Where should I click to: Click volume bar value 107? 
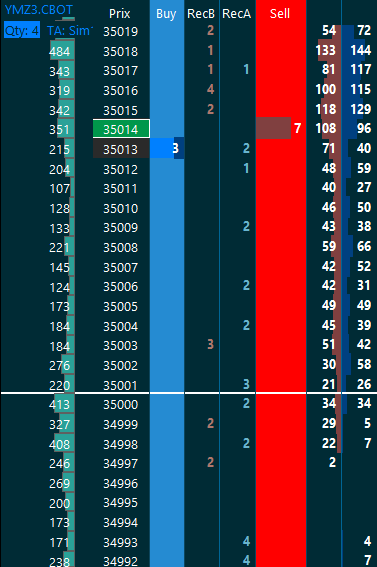click(x=59, y=188)
